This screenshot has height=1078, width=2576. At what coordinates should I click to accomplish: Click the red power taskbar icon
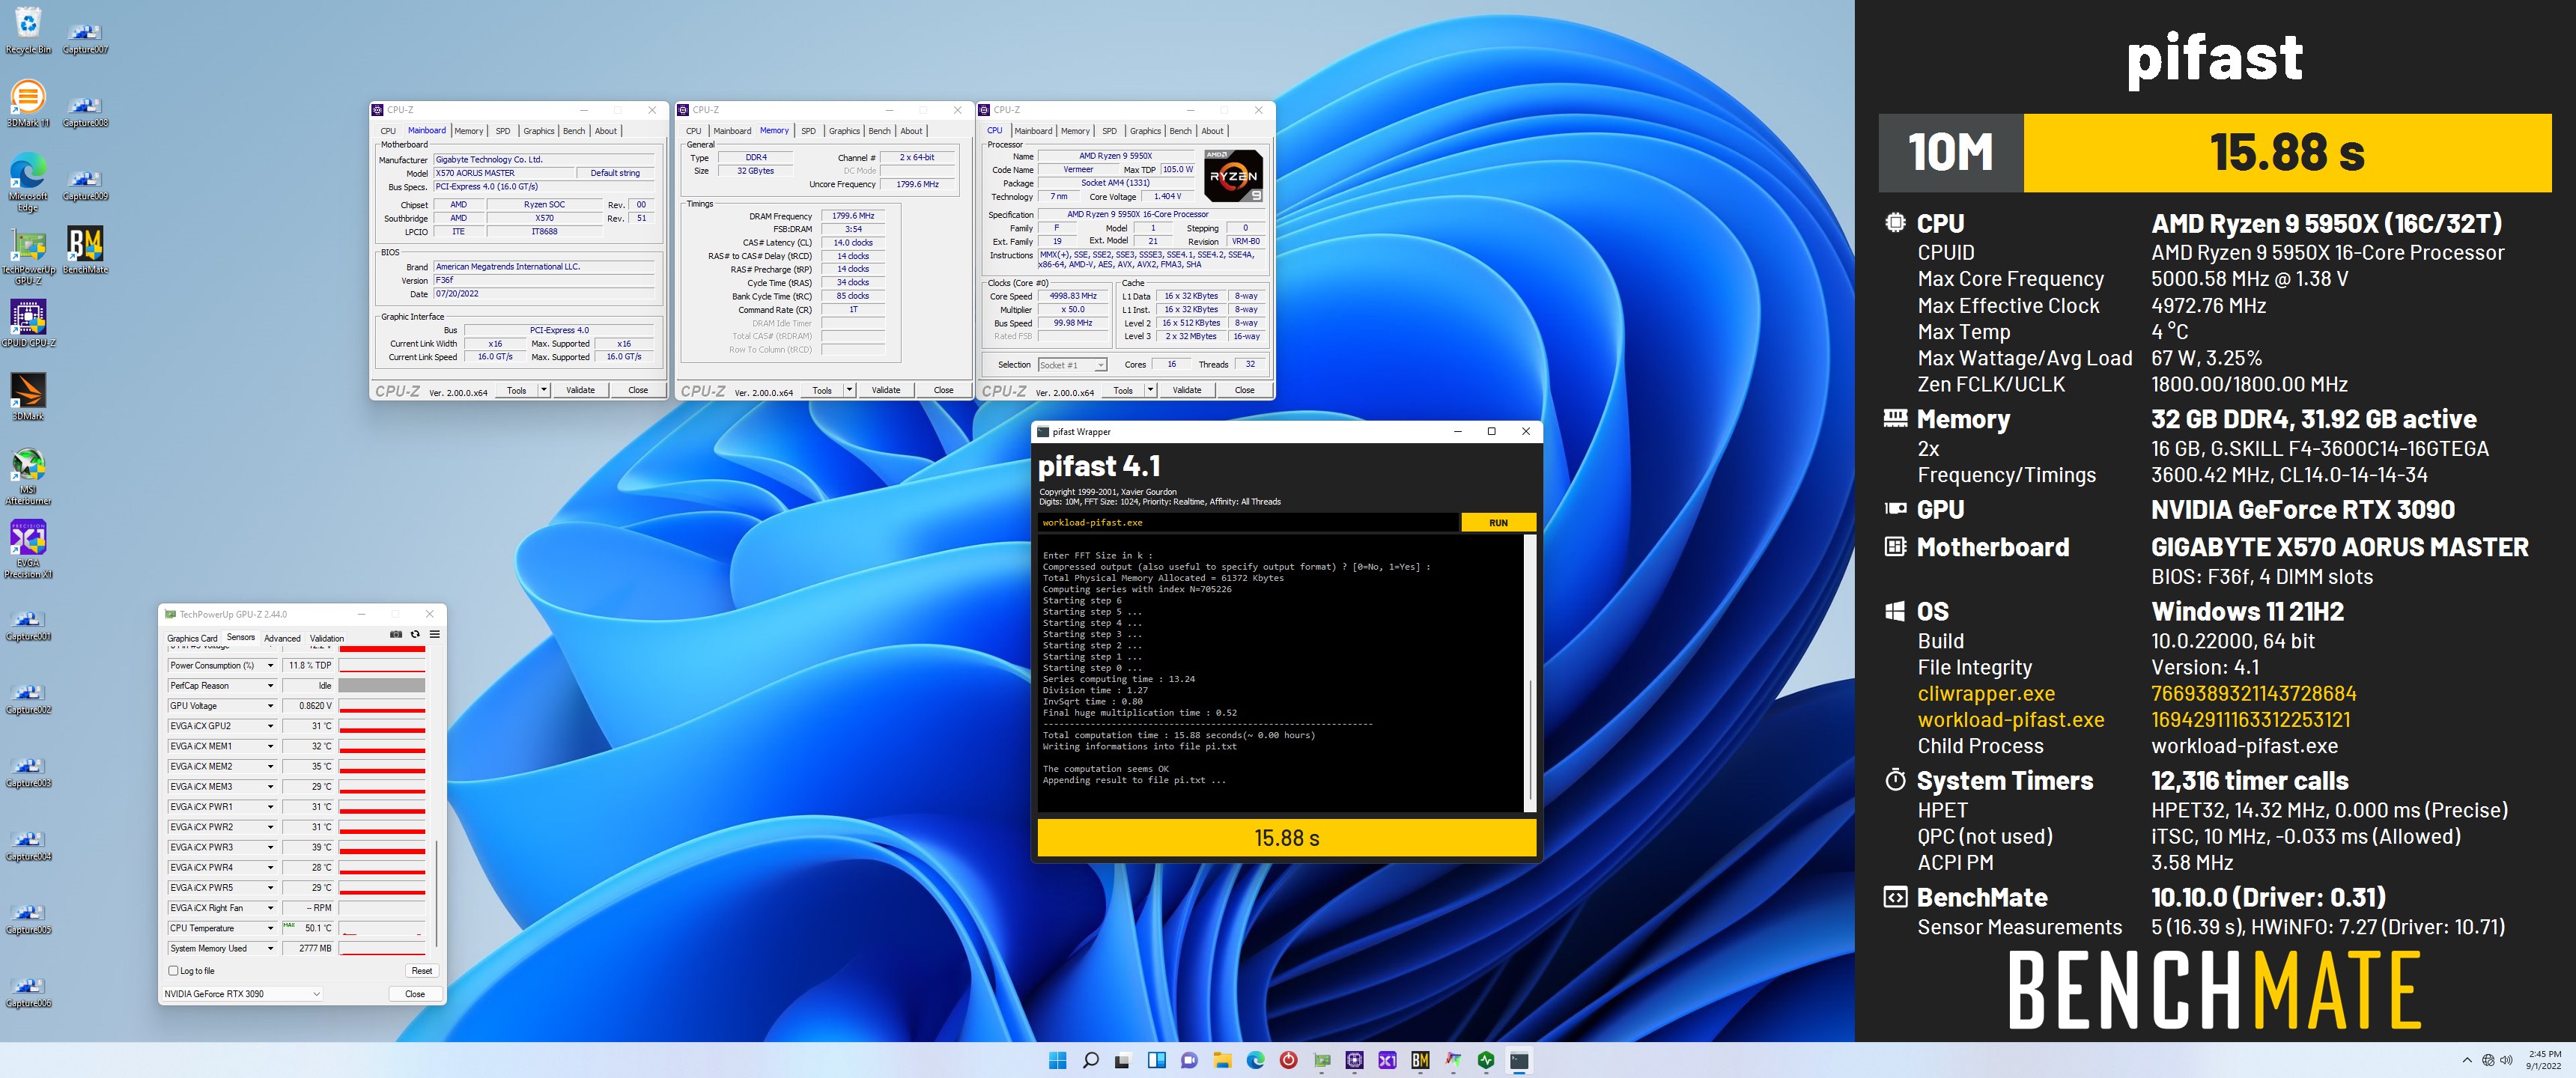click(1289, 1060)
